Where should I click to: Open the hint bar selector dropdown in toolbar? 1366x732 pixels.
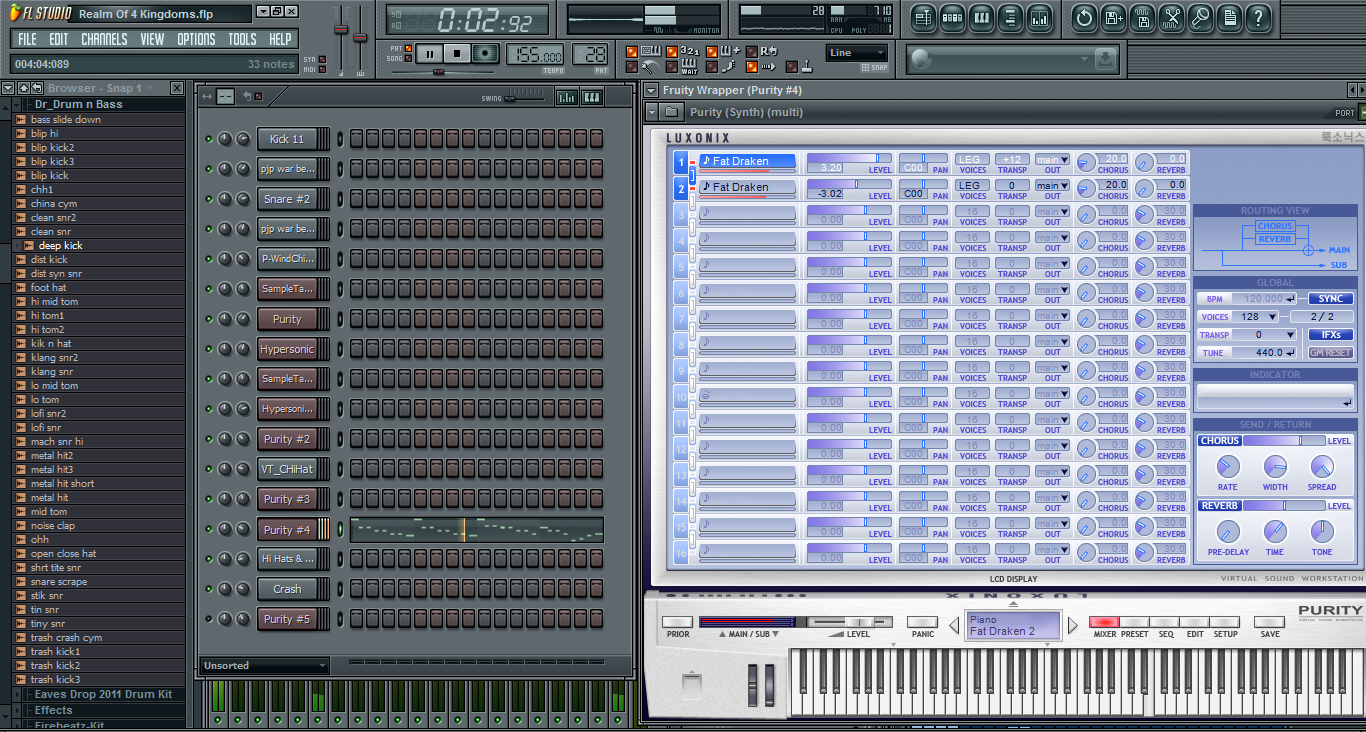1085,60
